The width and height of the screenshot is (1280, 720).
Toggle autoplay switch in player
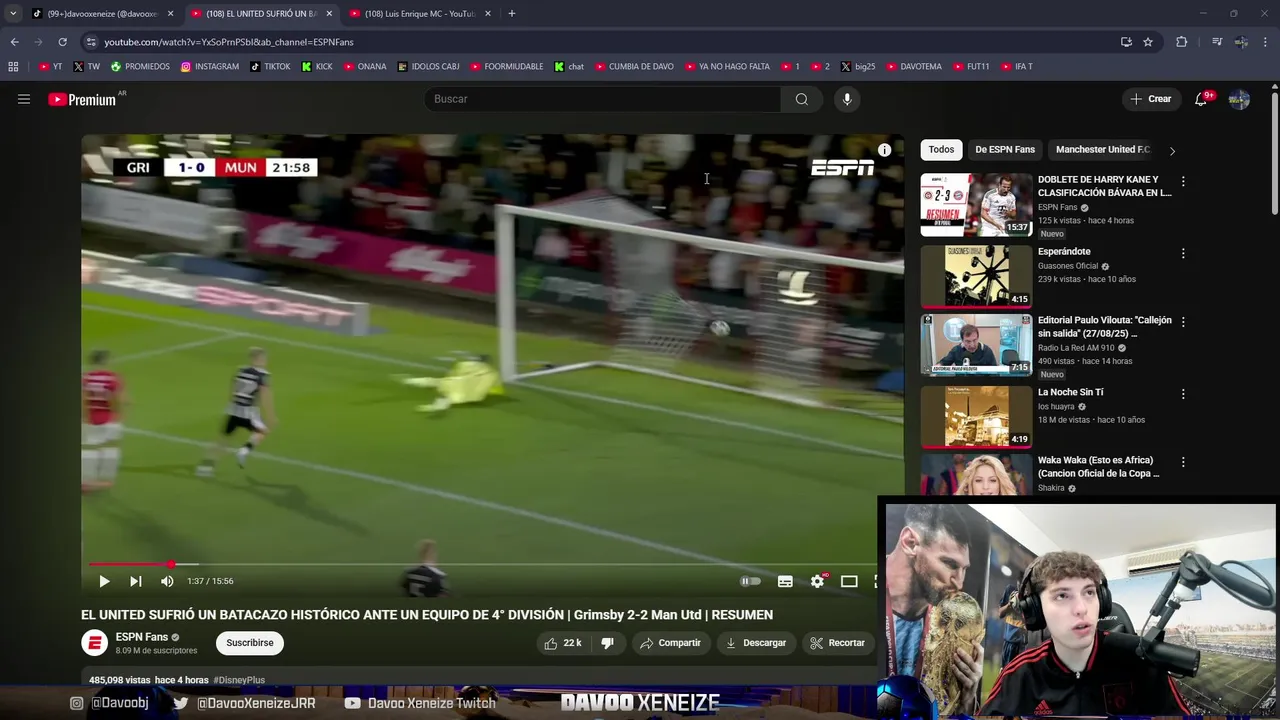750,581
